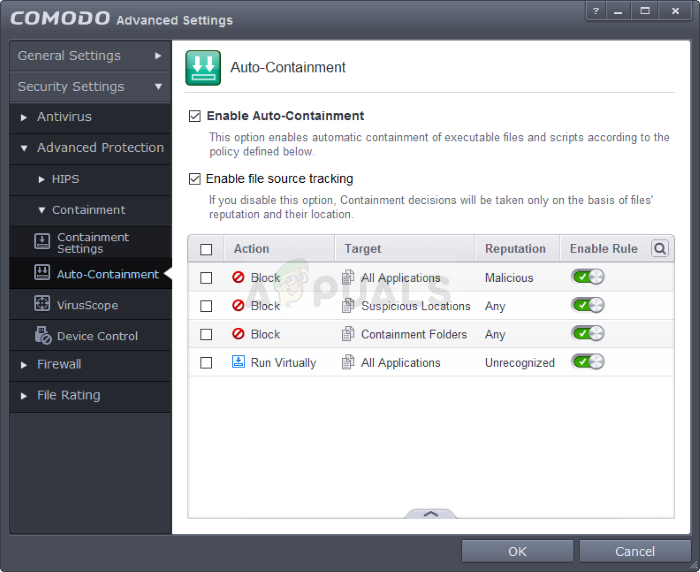The image size is (700, 572).
Task: Disable the Malicious reputation rule toggle
Action: [587, 277]
